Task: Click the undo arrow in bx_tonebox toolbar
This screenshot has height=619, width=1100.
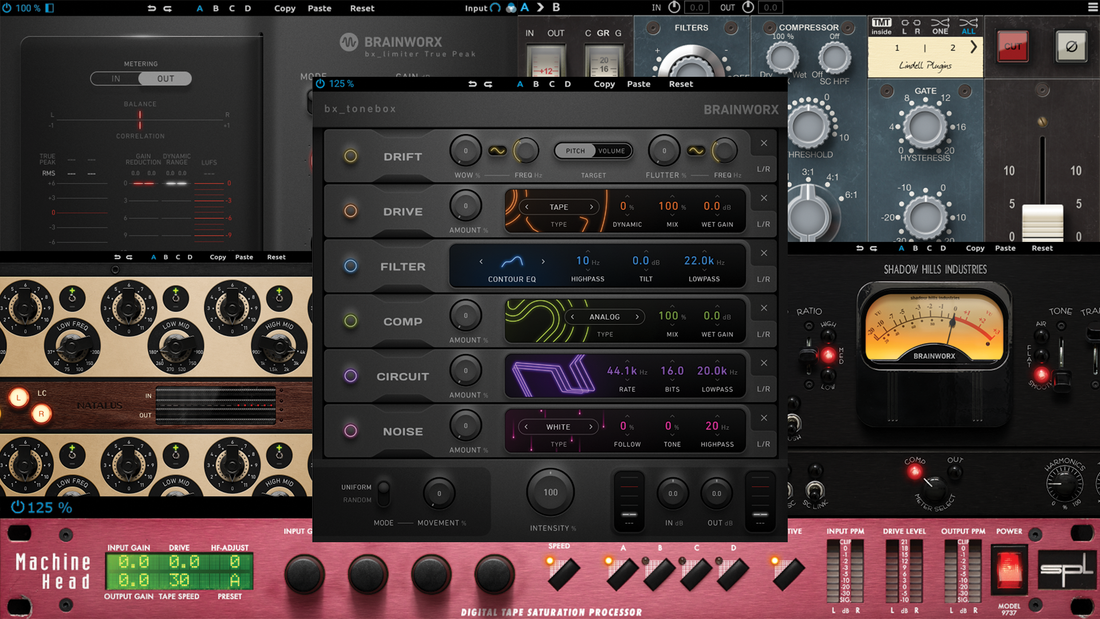Action: click(471, 84)
